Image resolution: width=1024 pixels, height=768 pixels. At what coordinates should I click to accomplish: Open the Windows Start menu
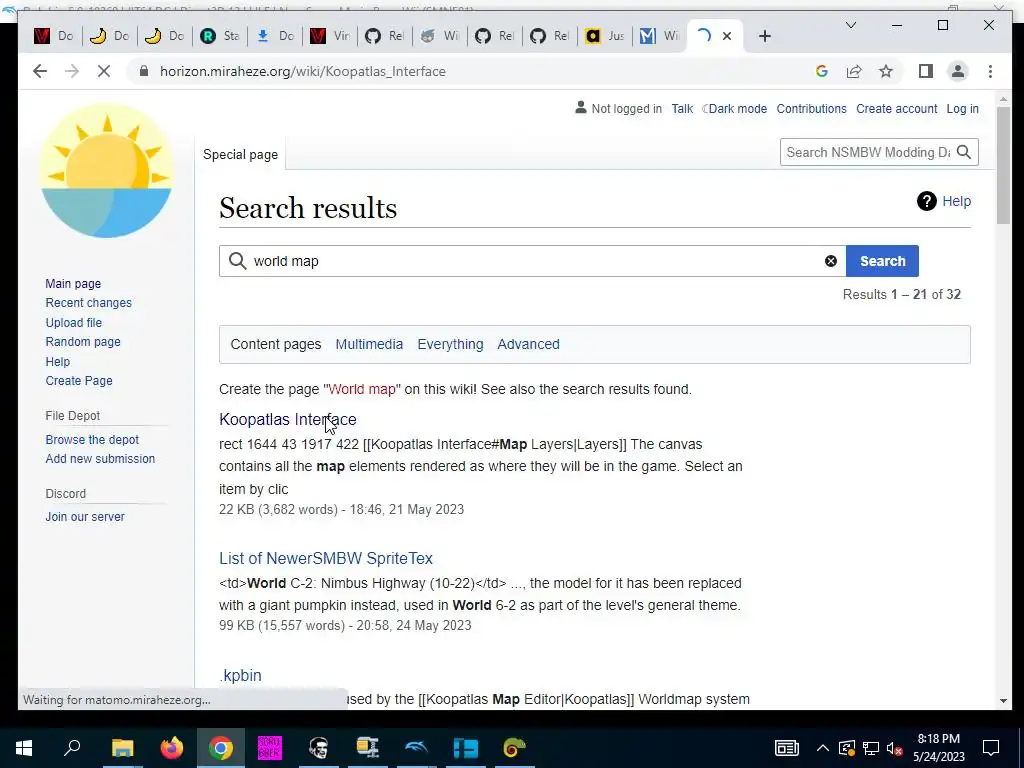pos(24,748)
